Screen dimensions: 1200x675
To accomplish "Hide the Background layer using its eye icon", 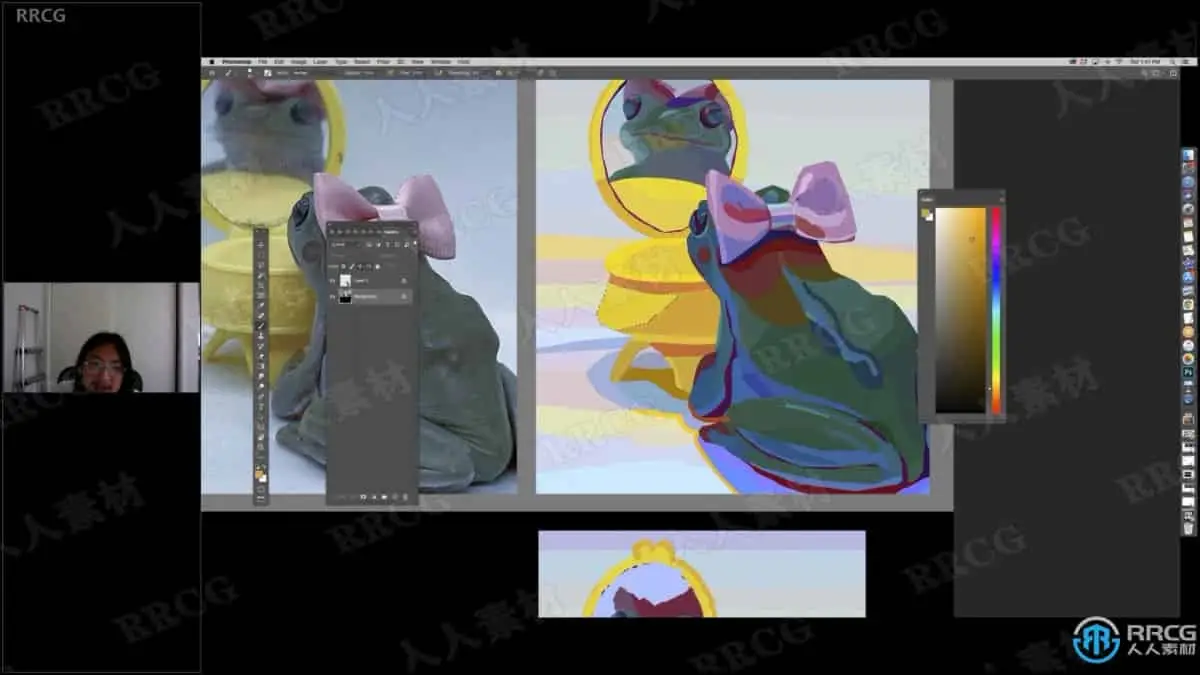I will pyautogui.click(x=332, y=297).
